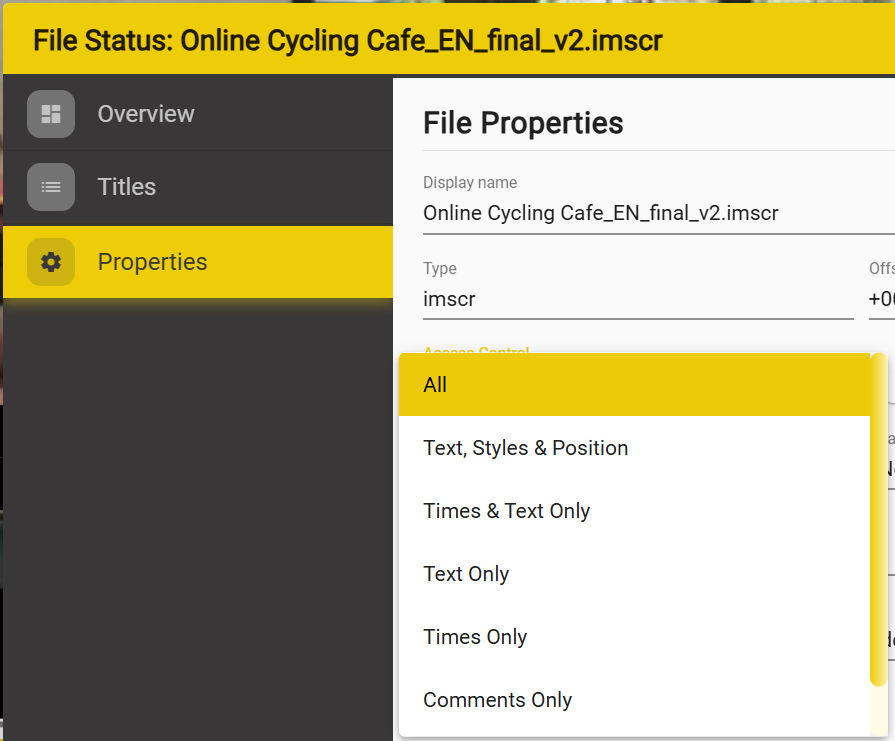Click the Display name input field
The height and width of the screenshot is (741, 895).
(659, 213)
